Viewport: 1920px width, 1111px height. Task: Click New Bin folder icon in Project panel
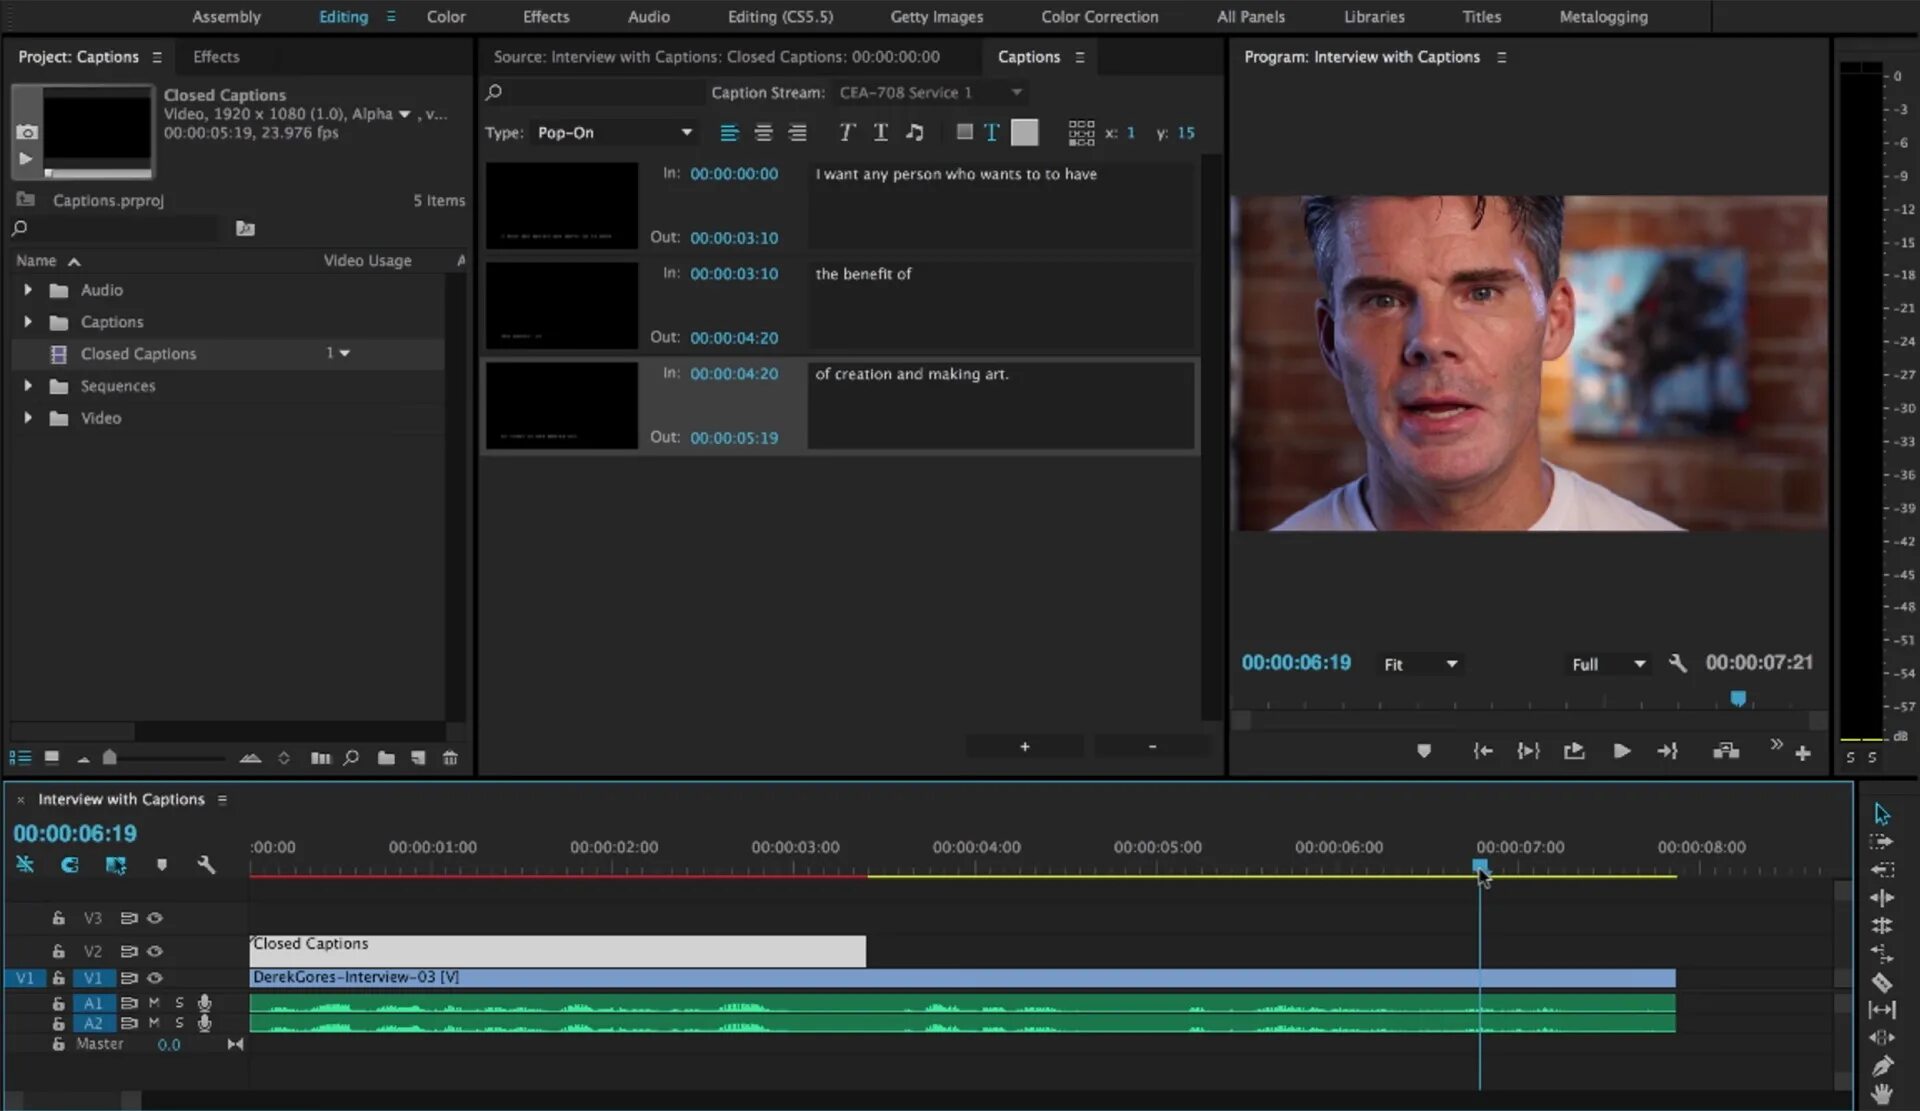click(x=386, y=758)
